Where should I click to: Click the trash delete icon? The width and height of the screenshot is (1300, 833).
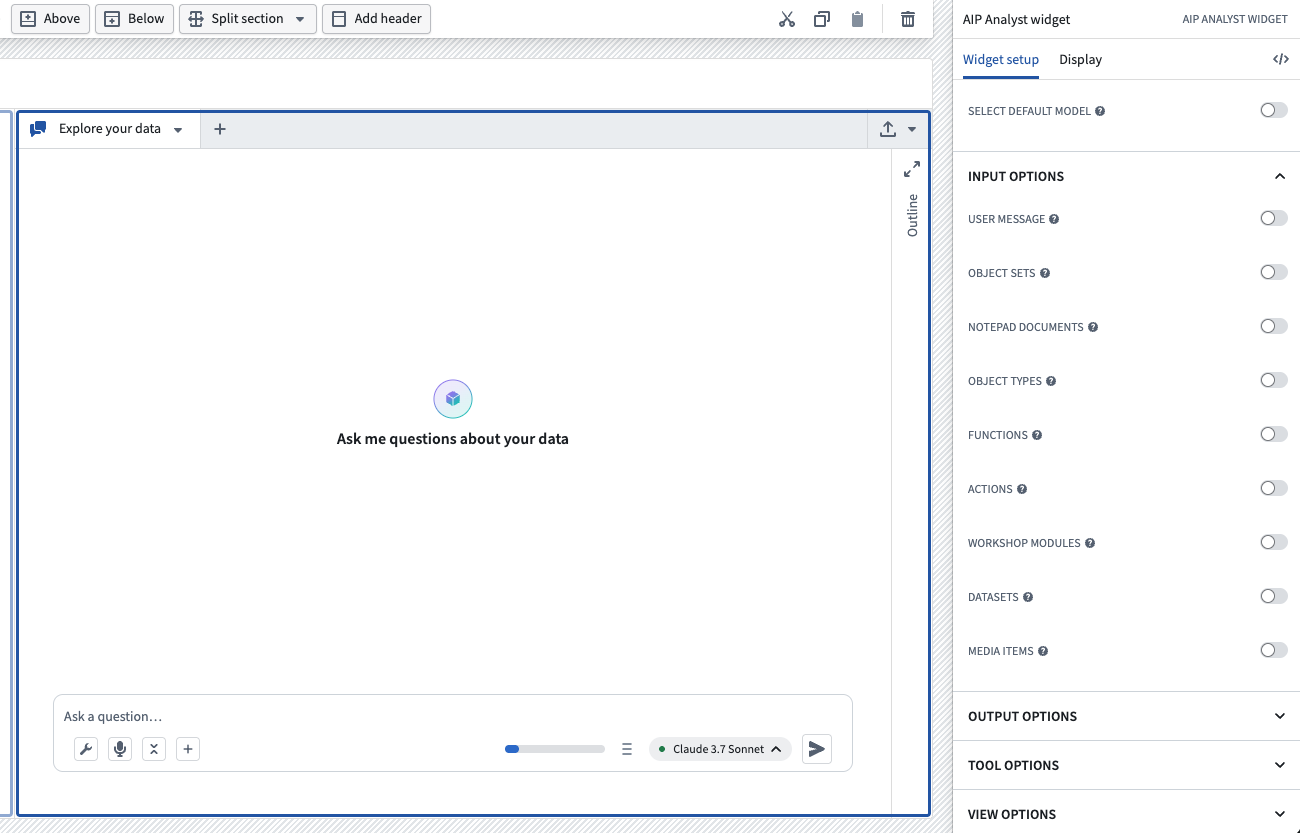click(x=905, y=18)
